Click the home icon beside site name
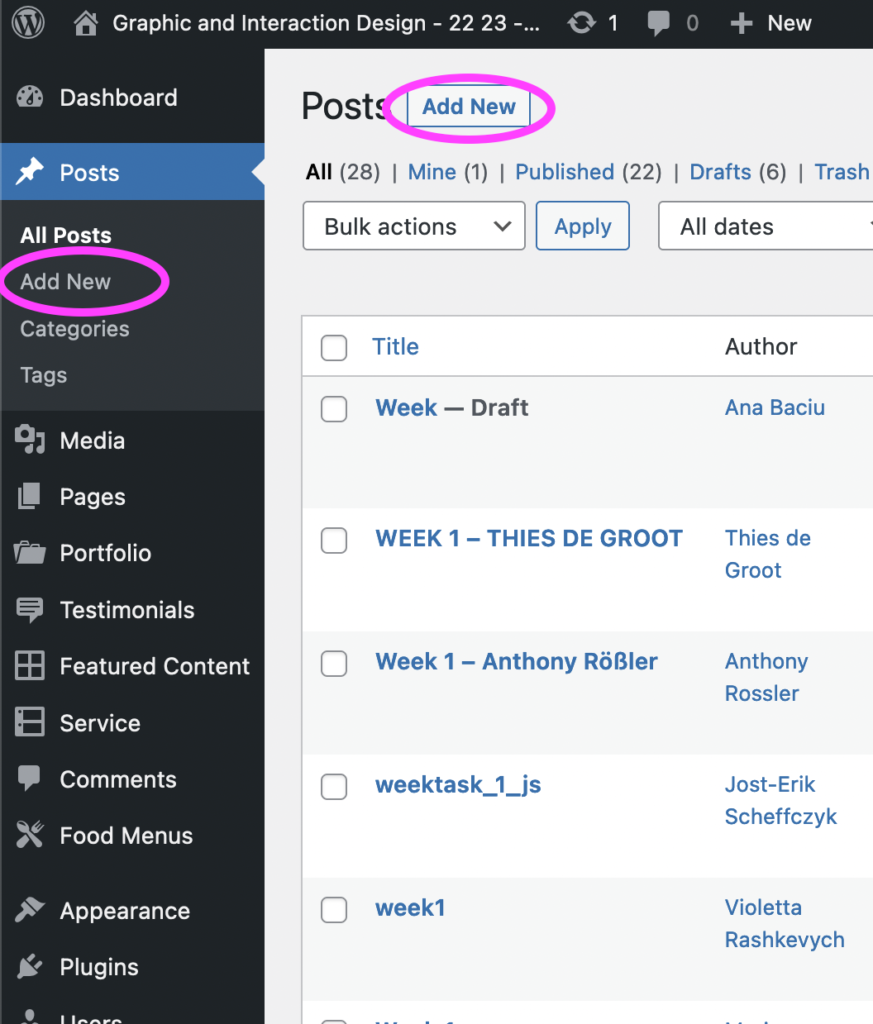Screen dimensions: 873x1024 click(87, 23)
